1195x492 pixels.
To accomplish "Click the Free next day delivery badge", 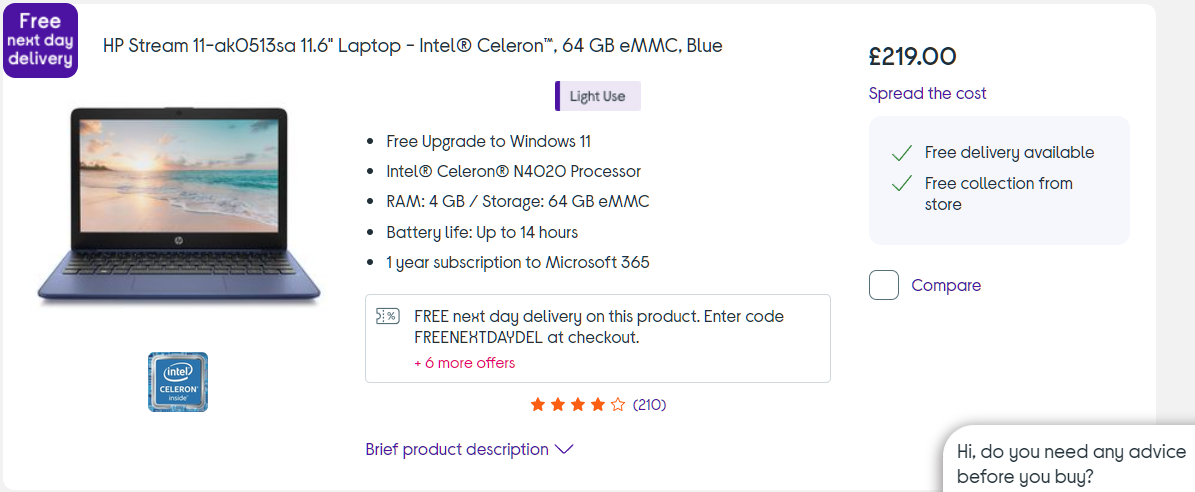I will [40, 40].
